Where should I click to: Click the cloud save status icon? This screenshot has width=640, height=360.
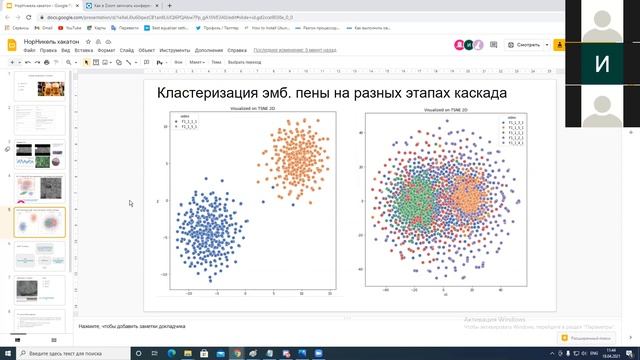coord(108,42)
